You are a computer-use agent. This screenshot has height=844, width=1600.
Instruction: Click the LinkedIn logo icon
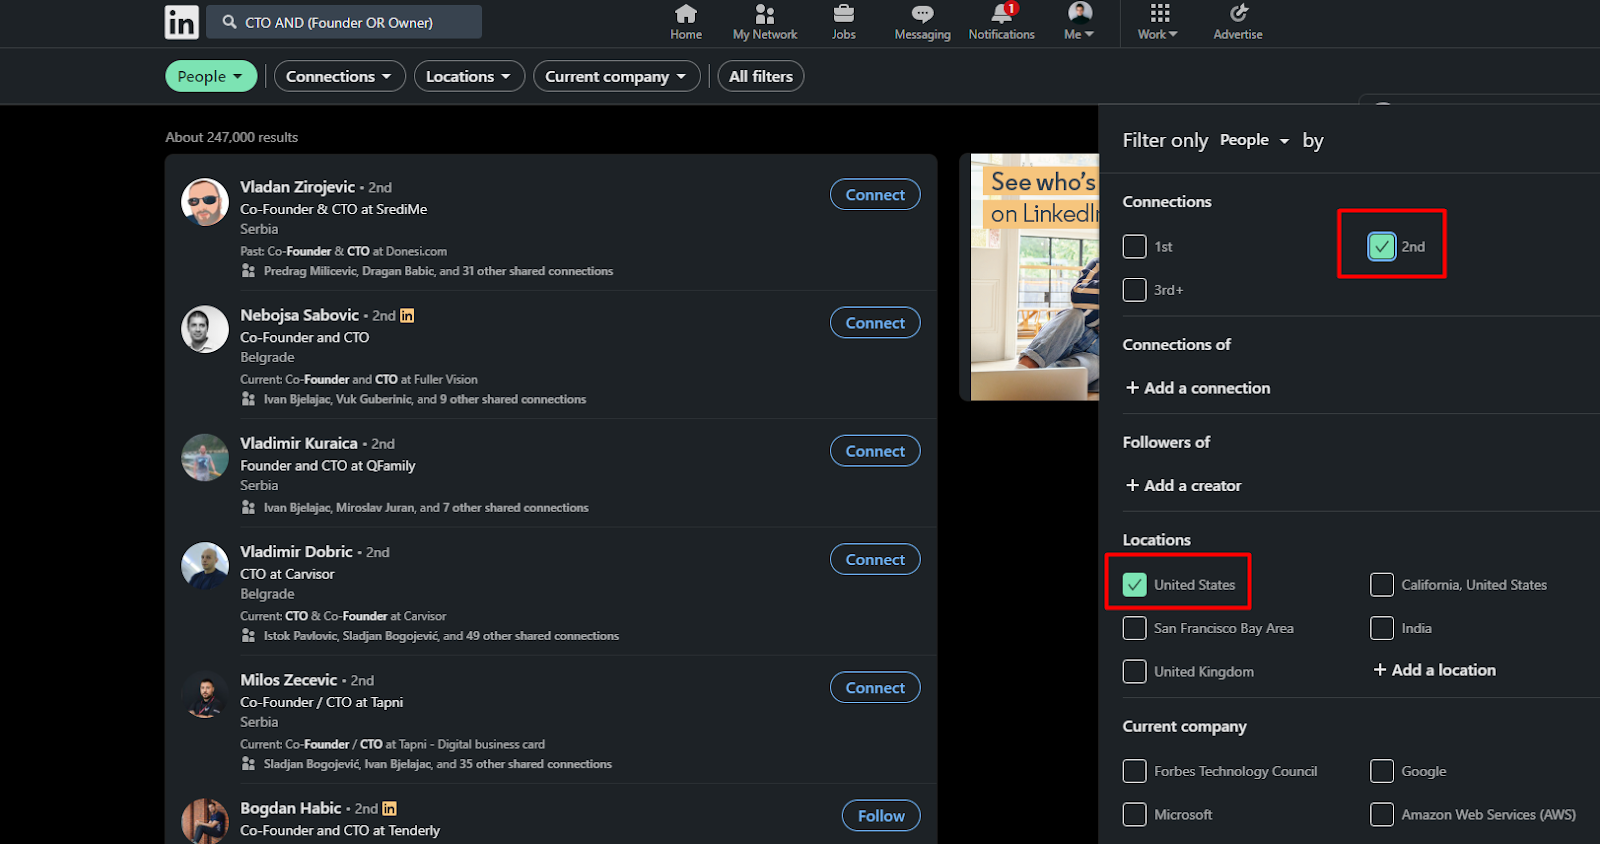coord(182,22)
